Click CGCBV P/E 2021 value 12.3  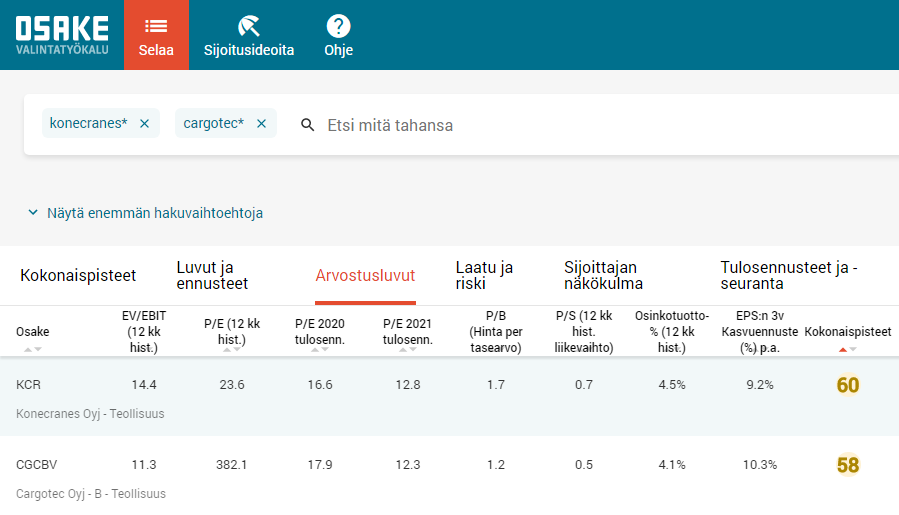point(408,465)
